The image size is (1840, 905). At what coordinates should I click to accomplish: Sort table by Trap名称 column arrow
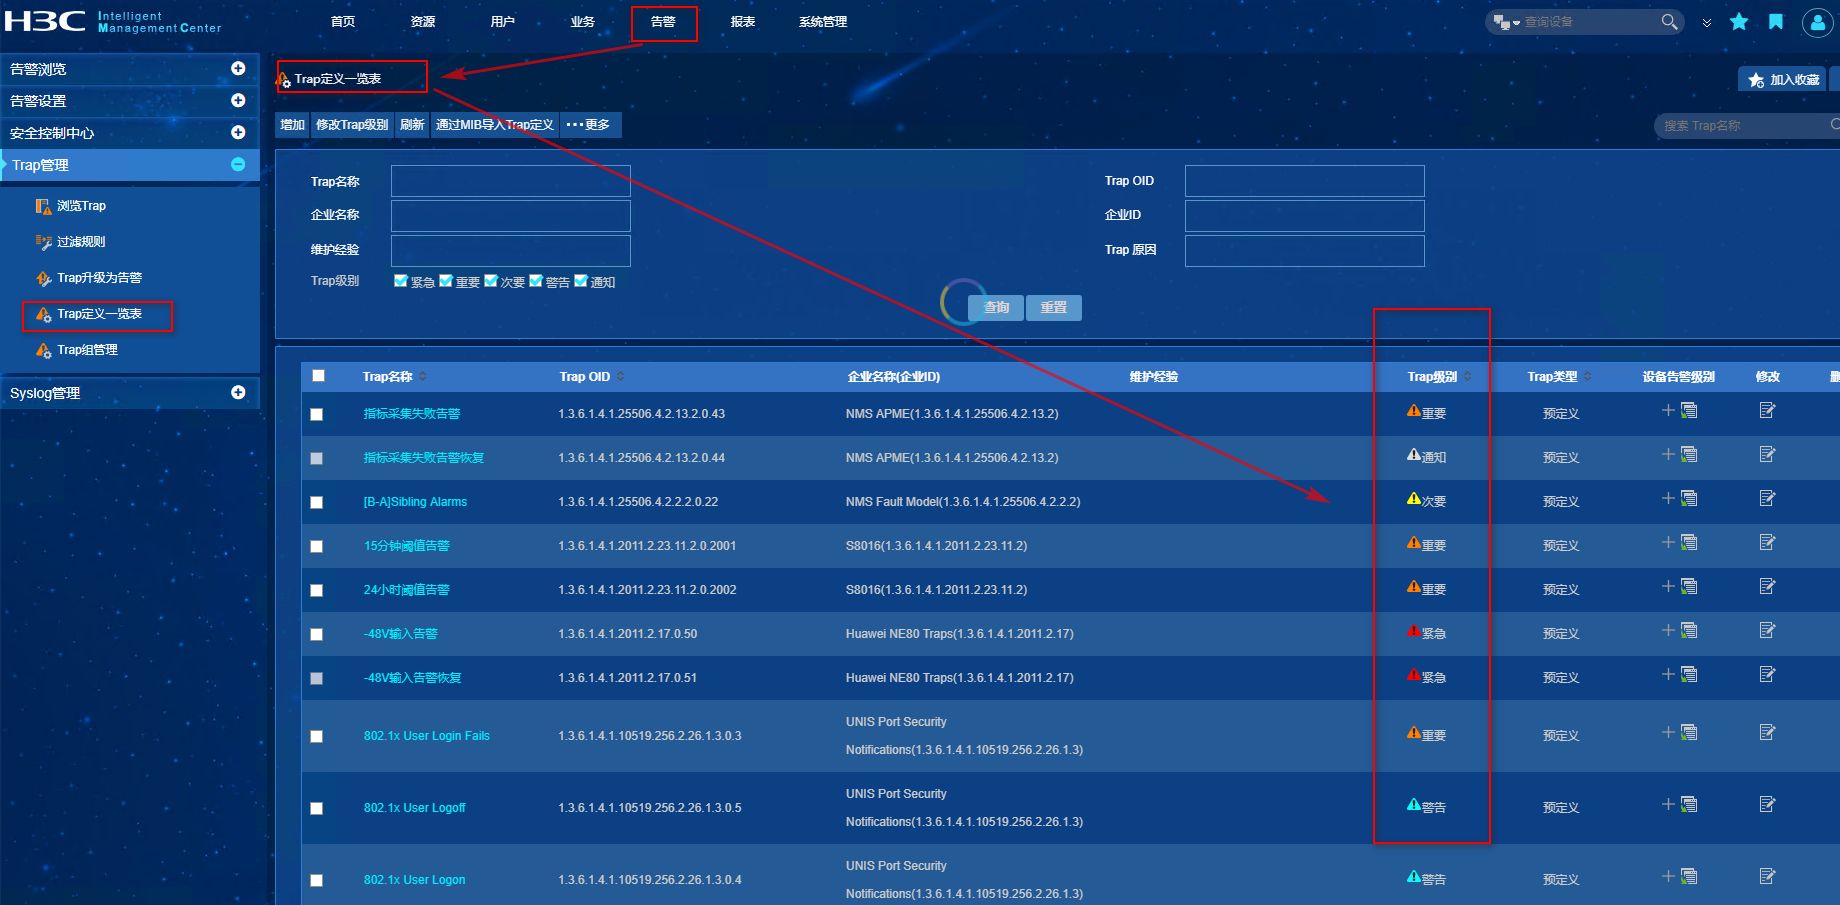click(x=423, y=377)
